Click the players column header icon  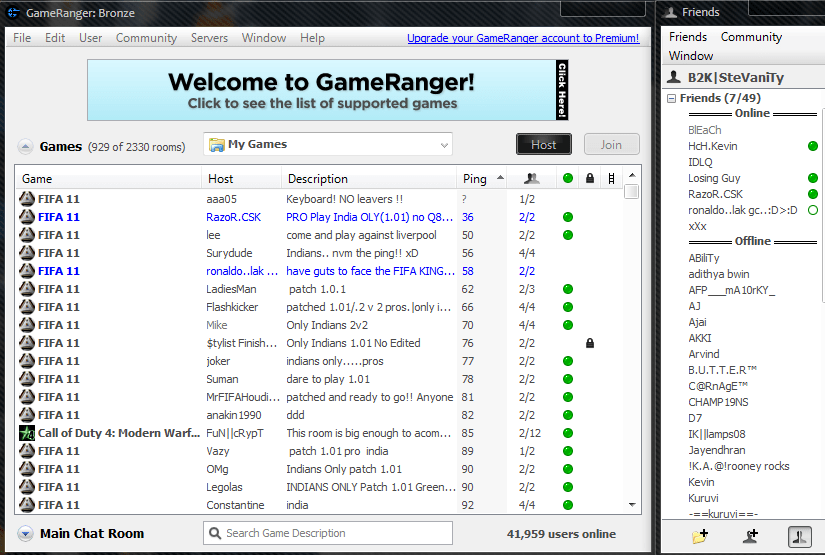pyautogui.click(x=531, y=179)
